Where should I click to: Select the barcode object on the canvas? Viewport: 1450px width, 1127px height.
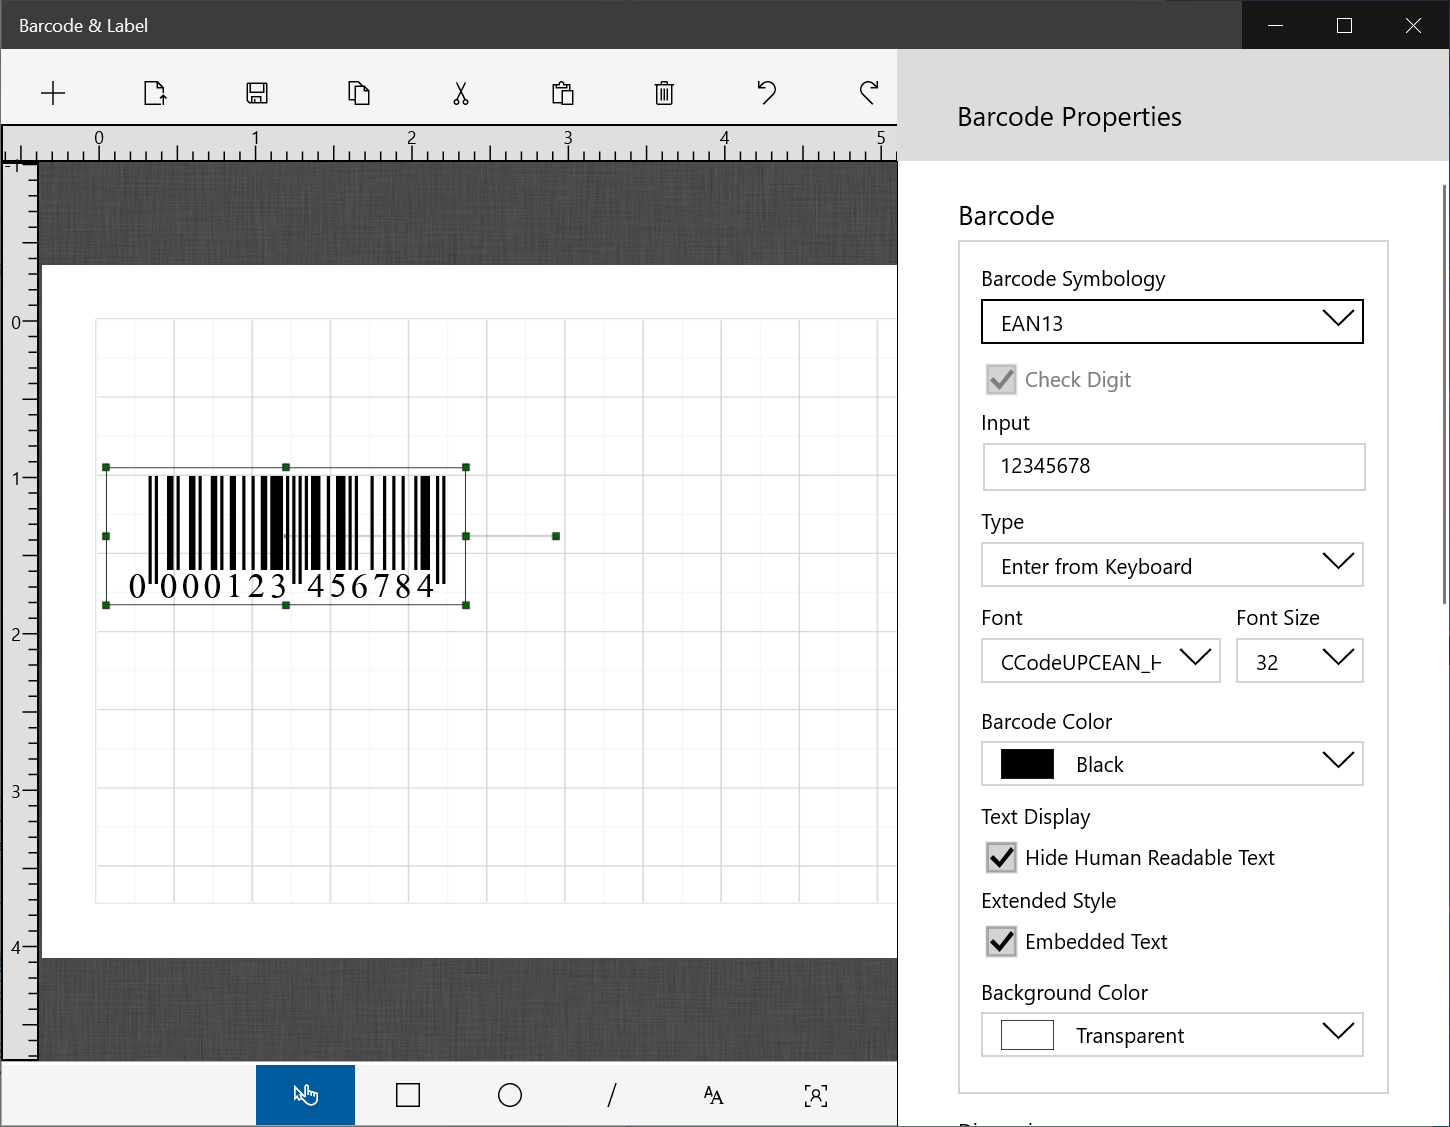pyautogui.click(x=286, y=536)
